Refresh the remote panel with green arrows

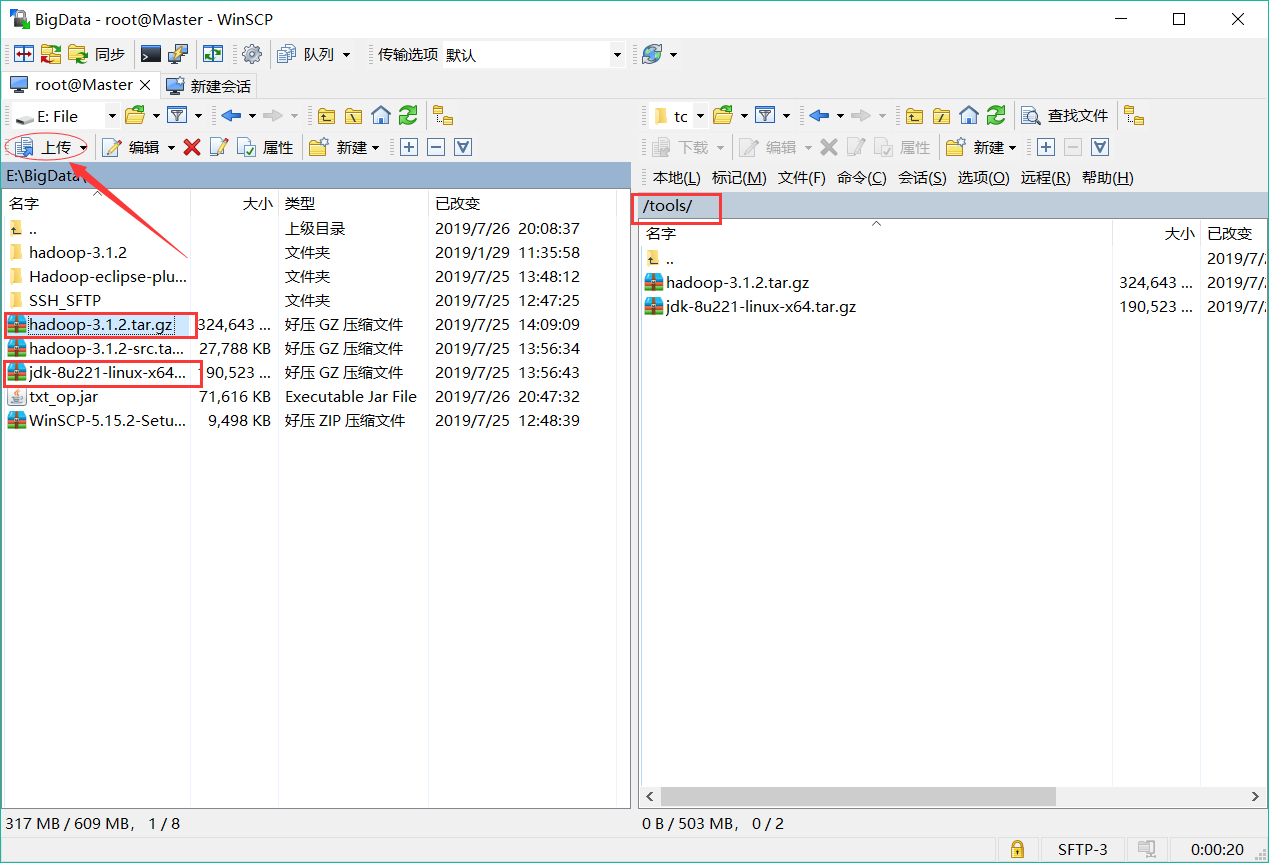tap(995, 116)
